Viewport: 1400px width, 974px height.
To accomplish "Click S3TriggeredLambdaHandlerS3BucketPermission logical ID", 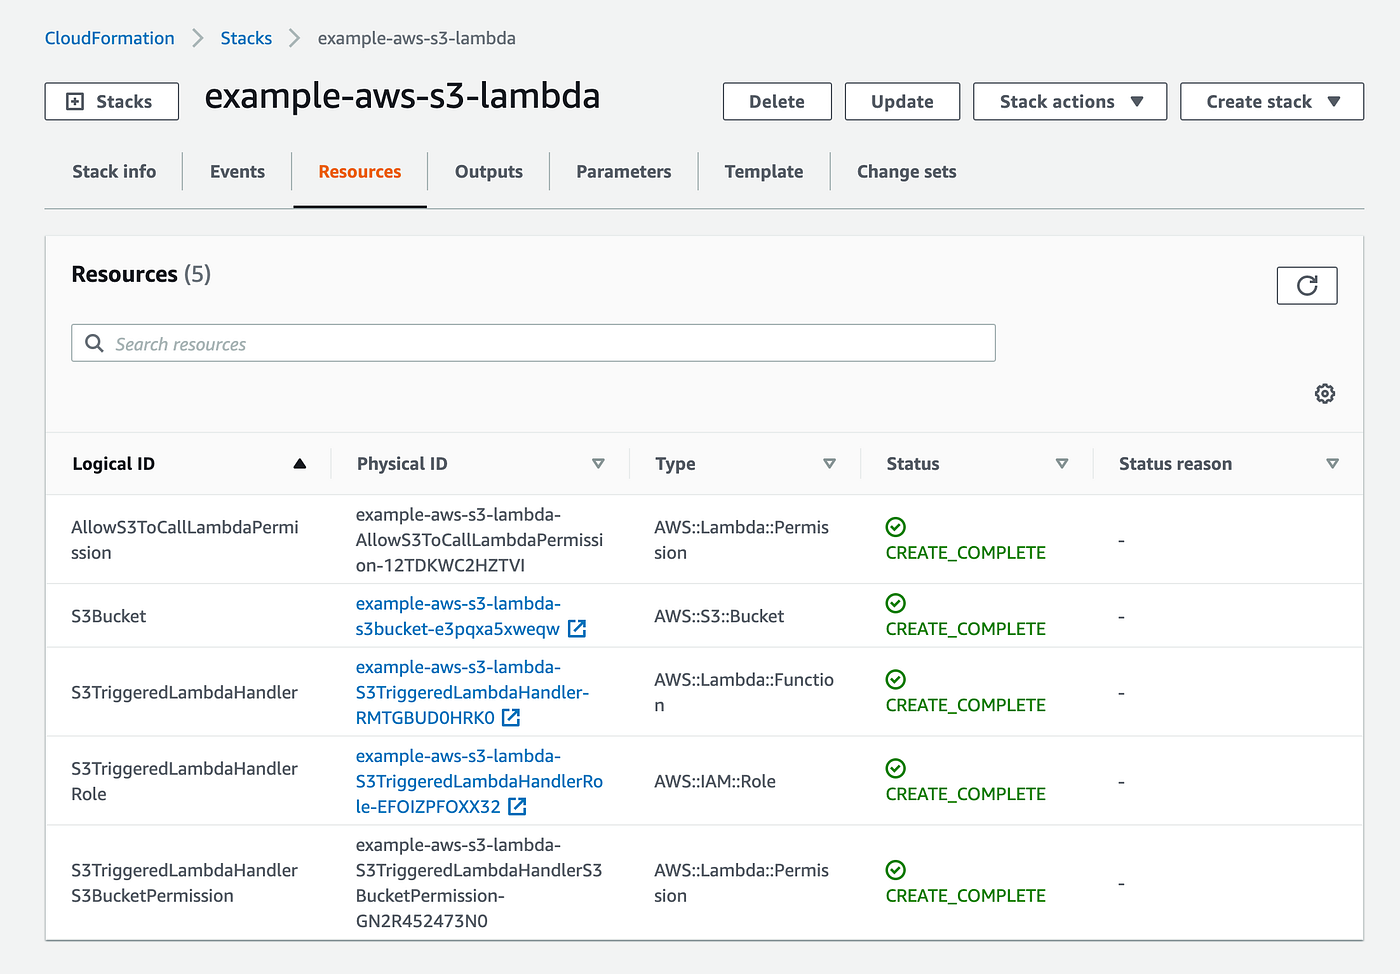I will tap(185, 883).
